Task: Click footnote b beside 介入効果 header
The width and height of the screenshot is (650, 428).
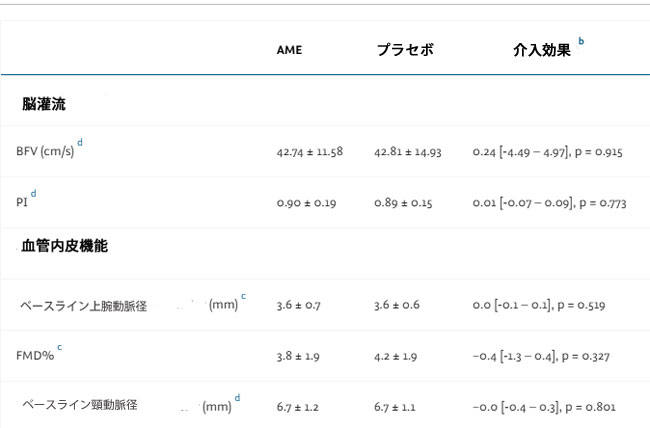Action: (581, 42)
